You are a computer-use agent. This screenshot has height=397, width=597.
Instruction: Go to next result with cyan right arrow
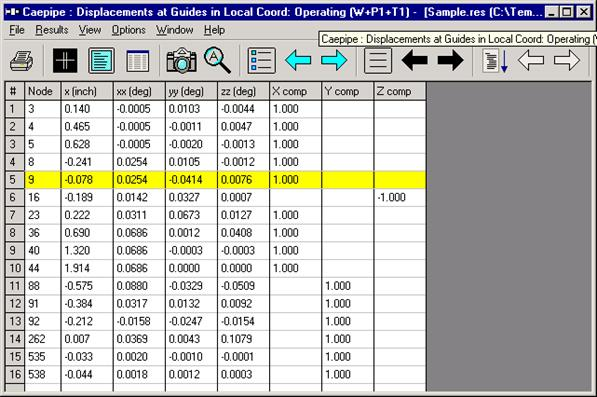pos(334,60)
